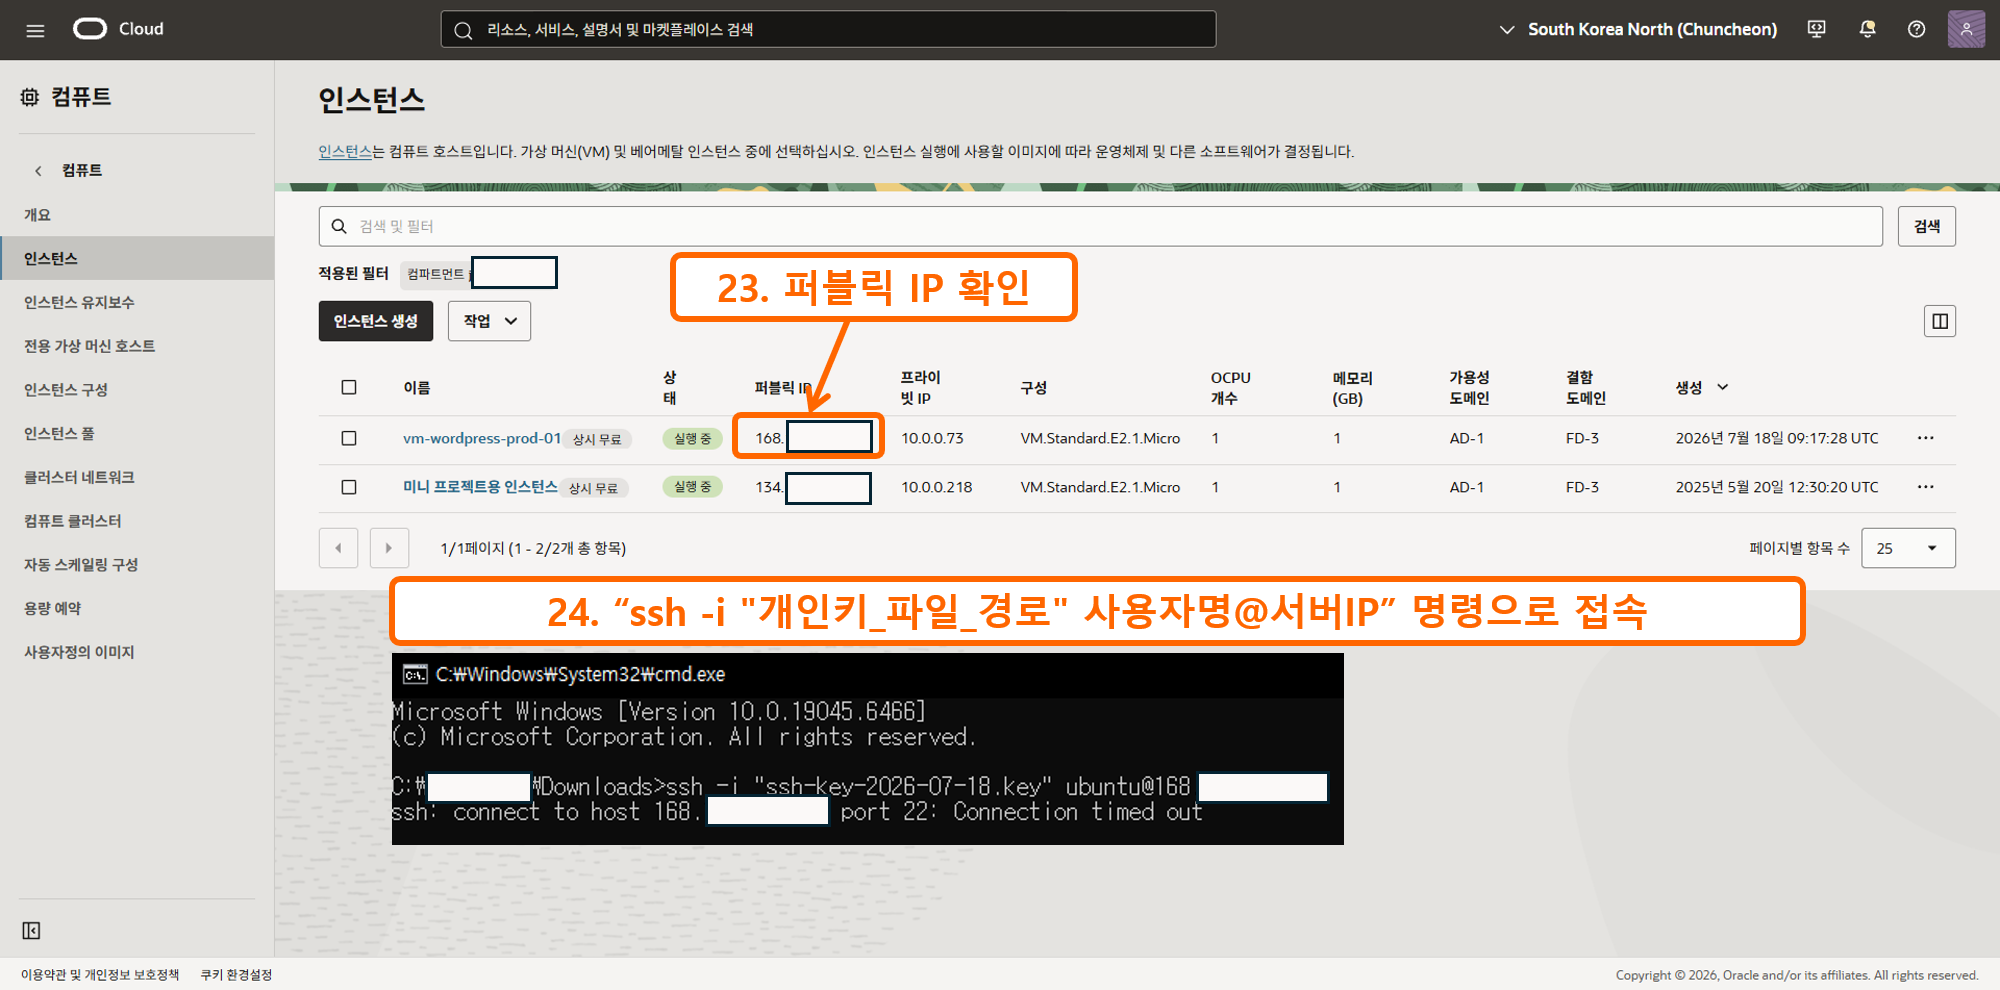Open the vm-wordpress-prod-01 instance link
2000x990 pixels.
482,438
